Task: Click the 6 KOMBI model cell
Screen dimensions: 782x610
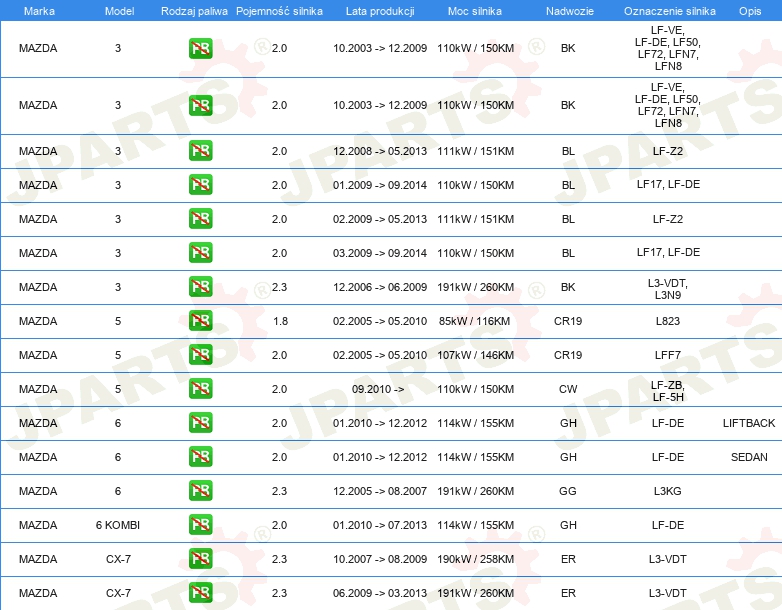Action: (118, 525)
